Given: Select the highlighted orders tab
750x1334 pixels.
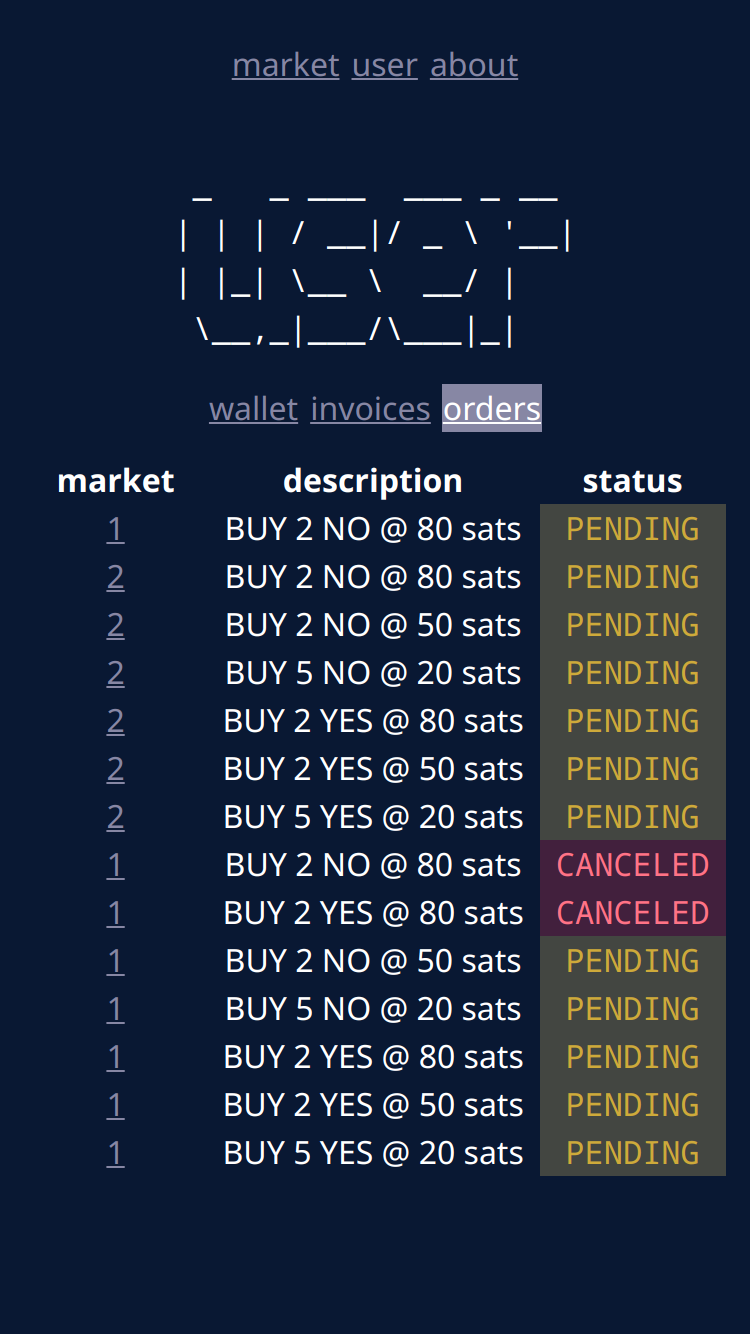Looking at the screenshot, I should (x=492, y=409).
